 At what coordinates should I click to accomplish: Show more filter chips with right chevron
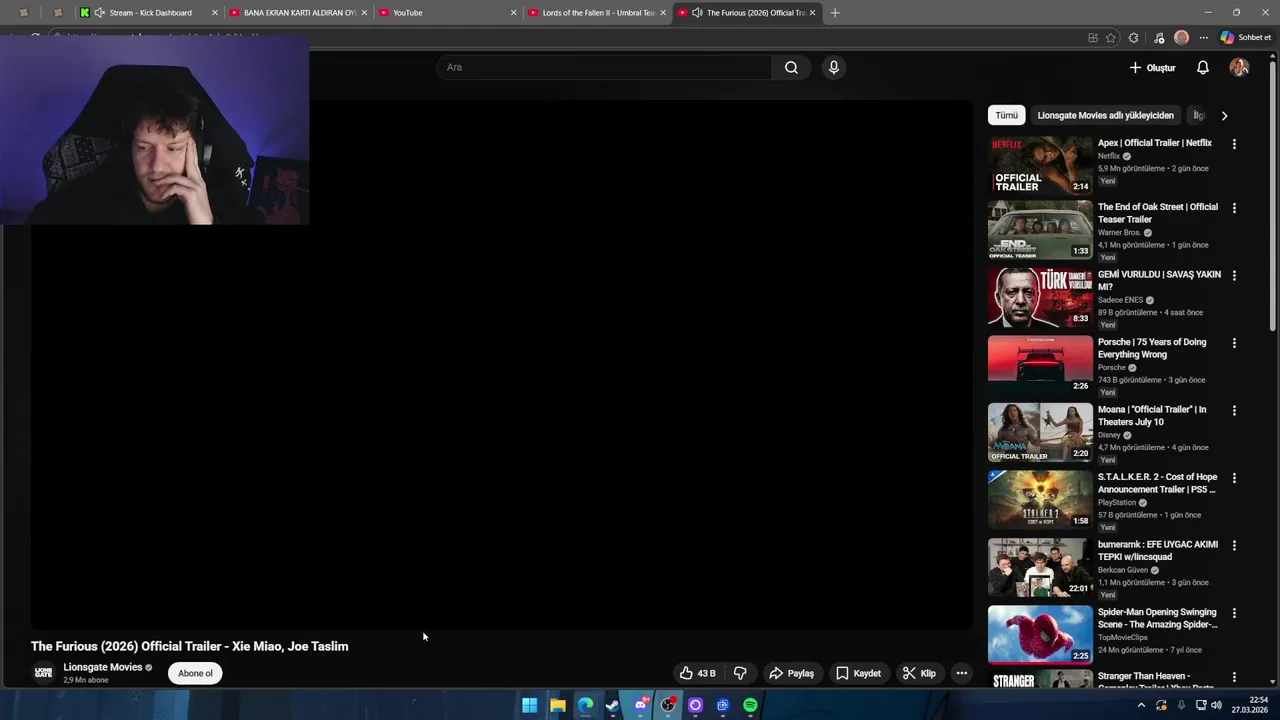[x=1224, y=115]
